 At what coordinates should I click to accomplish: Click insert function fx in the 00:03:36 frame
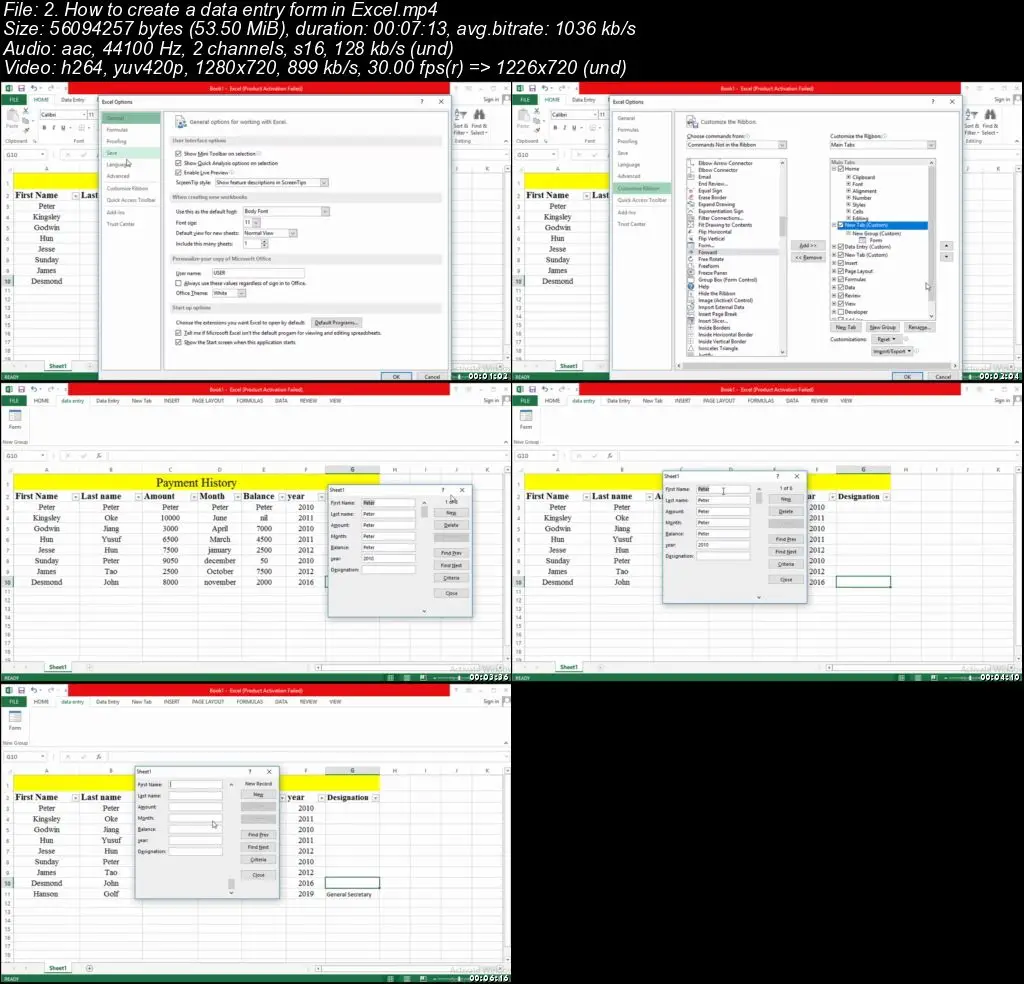click(x=99, y=456)
